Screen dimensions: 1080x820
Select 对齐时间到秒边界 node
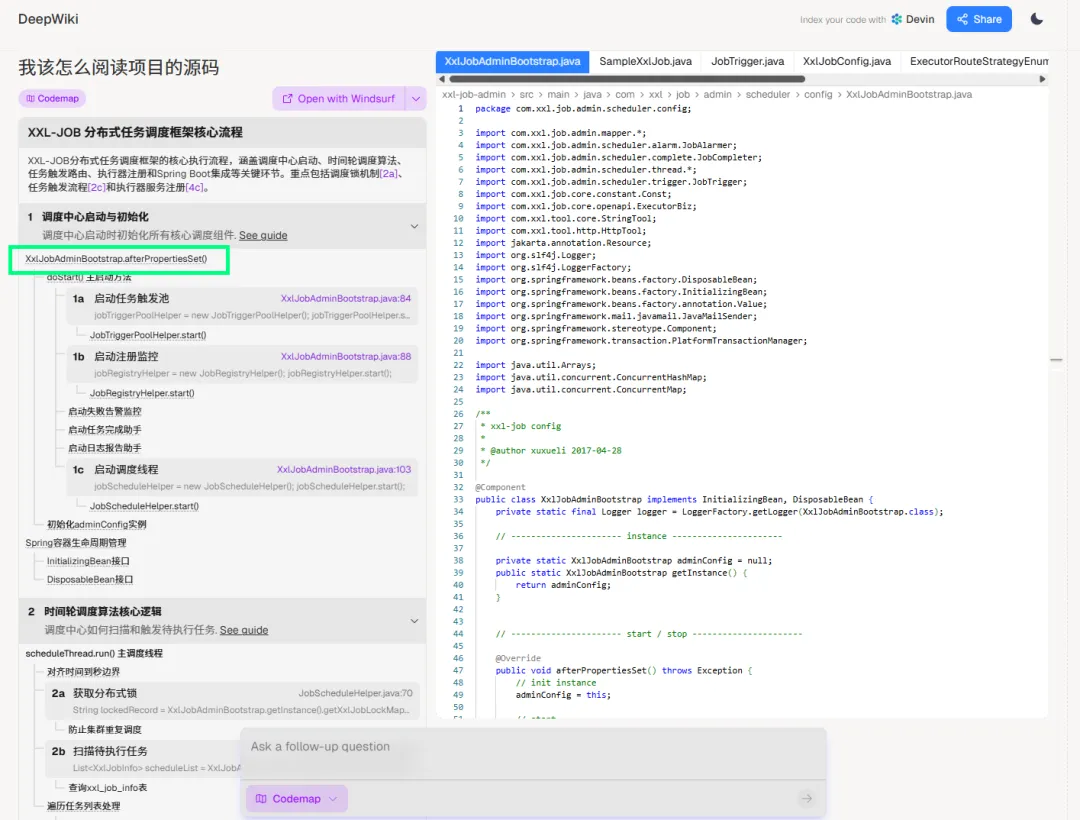click(x=83, y=671)
